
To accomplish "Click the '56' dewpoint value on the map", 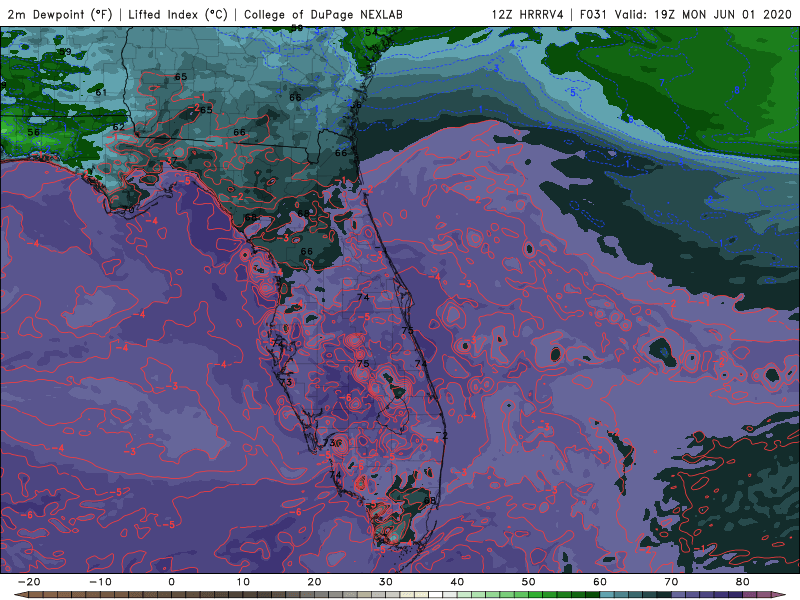I will (34, 132).
